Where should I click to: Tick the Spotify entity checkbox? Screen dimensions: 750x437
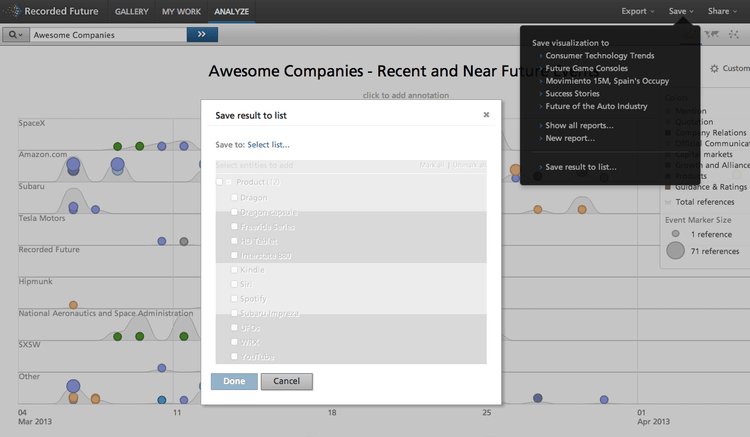[x=235, y=299]
